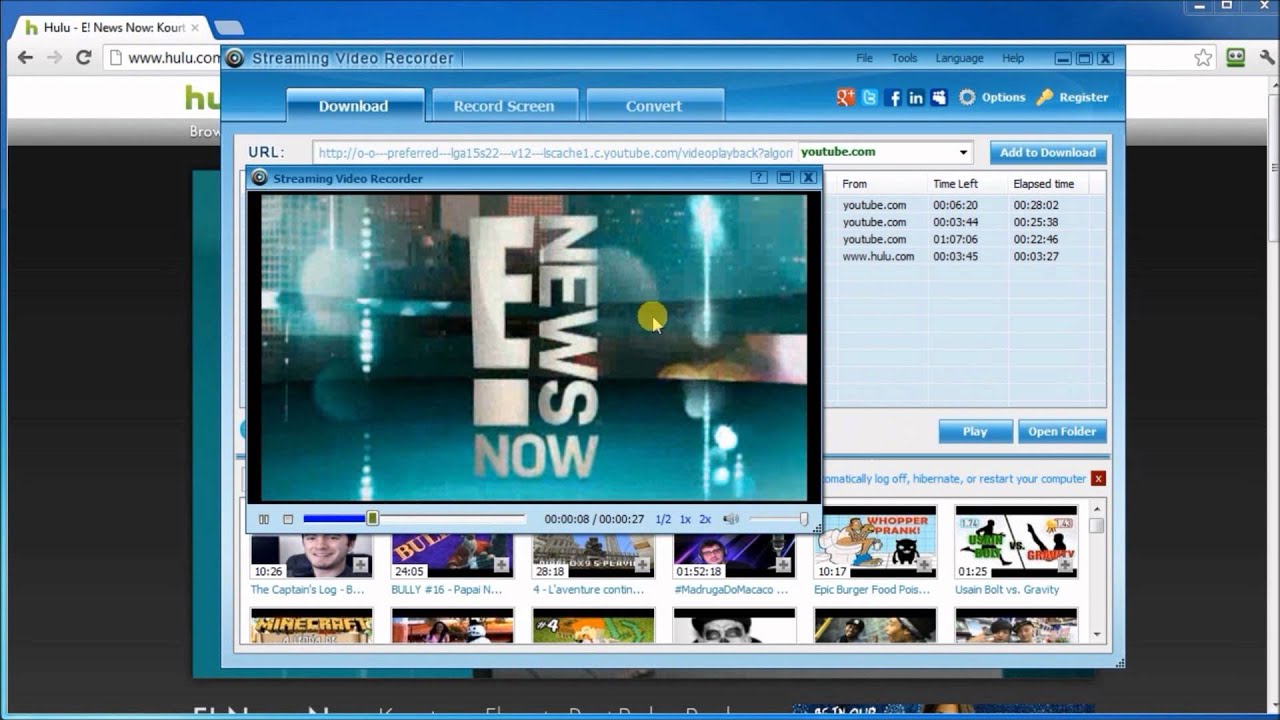Click the Add to Download button
Image resolution: width=1280 pixels, height=720 pixels.
(x=1048, y=152)
